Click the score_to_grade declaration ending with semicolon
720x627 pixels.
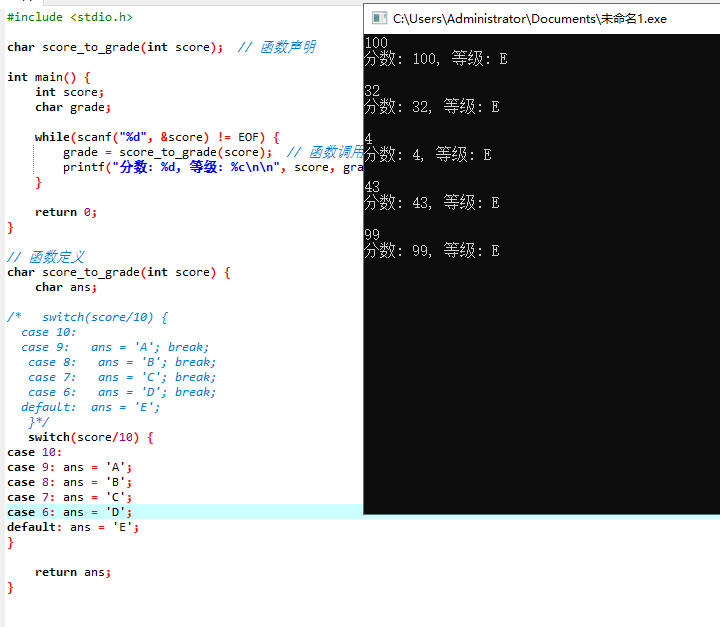point(115,47)
